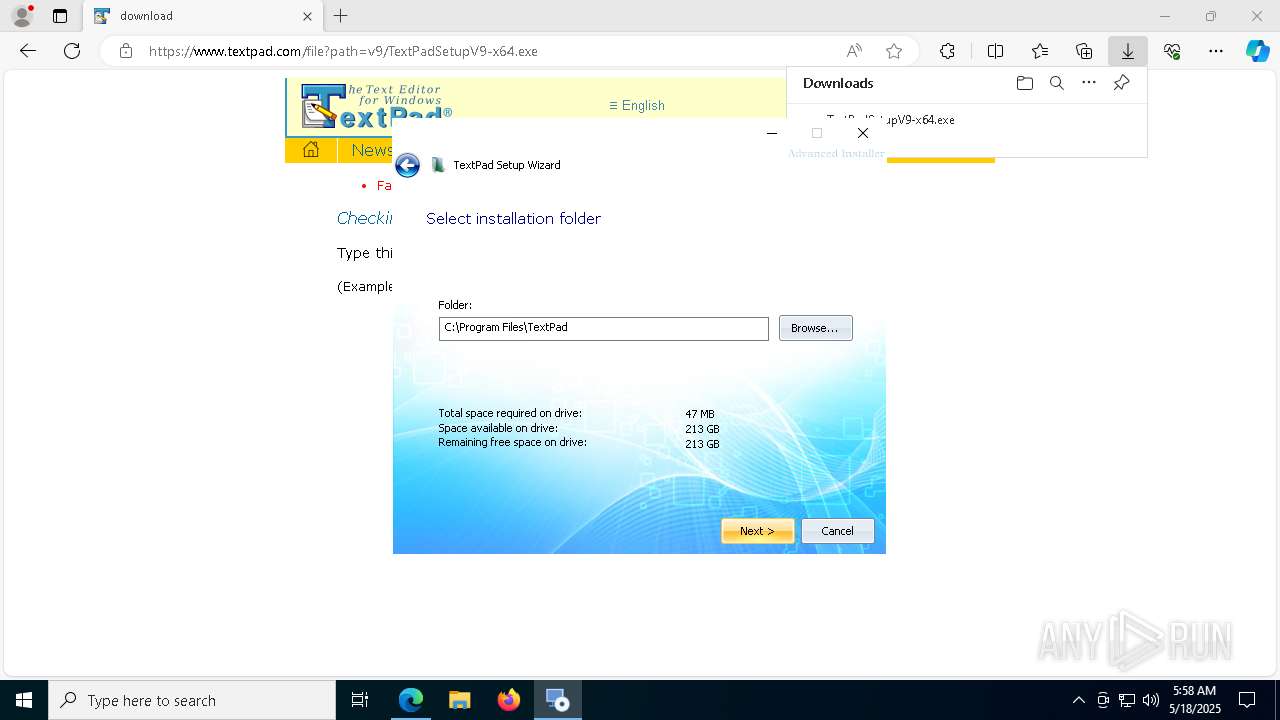Screen dimensions: 1280x720
Task: Click the address bar URL
Action: pos(343,51)
